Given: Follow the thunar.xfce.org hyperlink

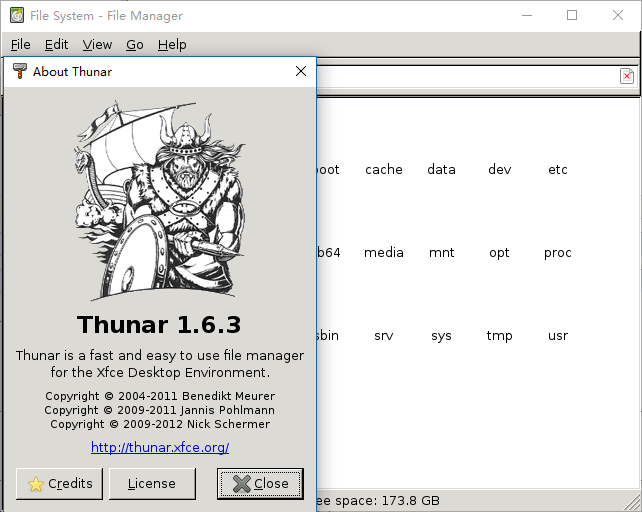Looking at the screenshot, I should [x=160, y=447].
